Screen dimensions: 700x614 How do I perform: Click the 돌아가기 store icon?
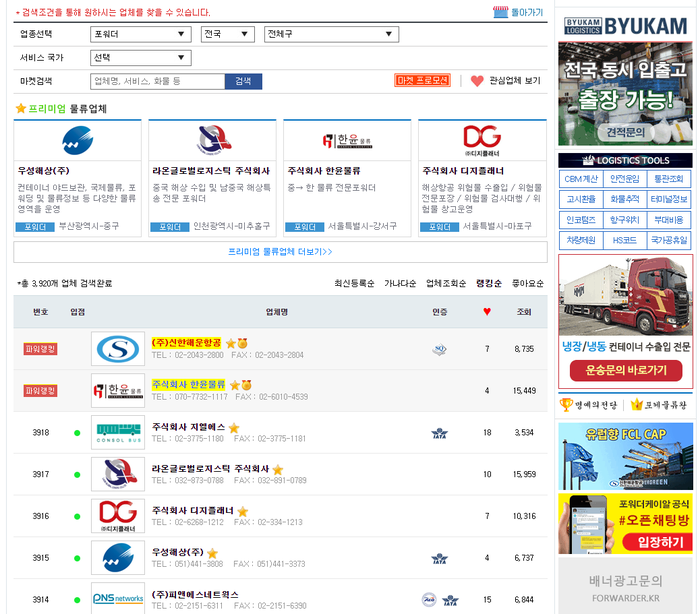pos(500,12)
